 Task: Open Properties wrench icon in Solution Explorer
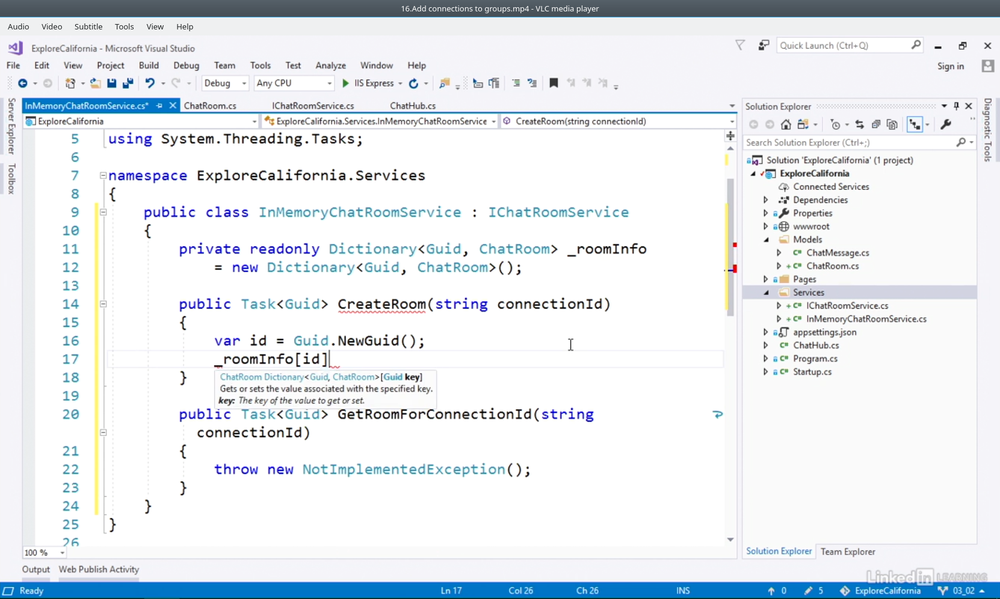[946, 124]
